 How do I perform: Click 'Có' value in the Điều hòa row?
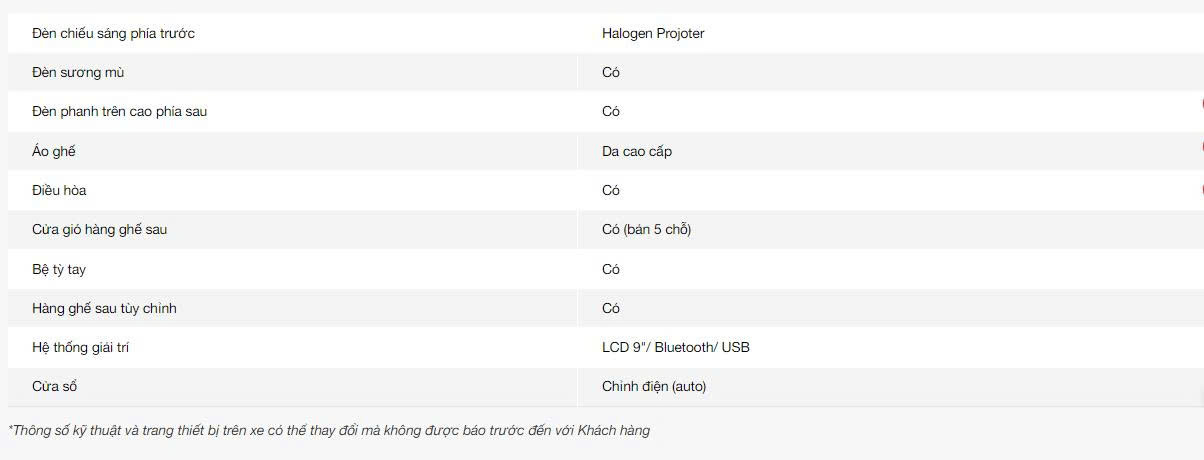(x=611, y=190)
